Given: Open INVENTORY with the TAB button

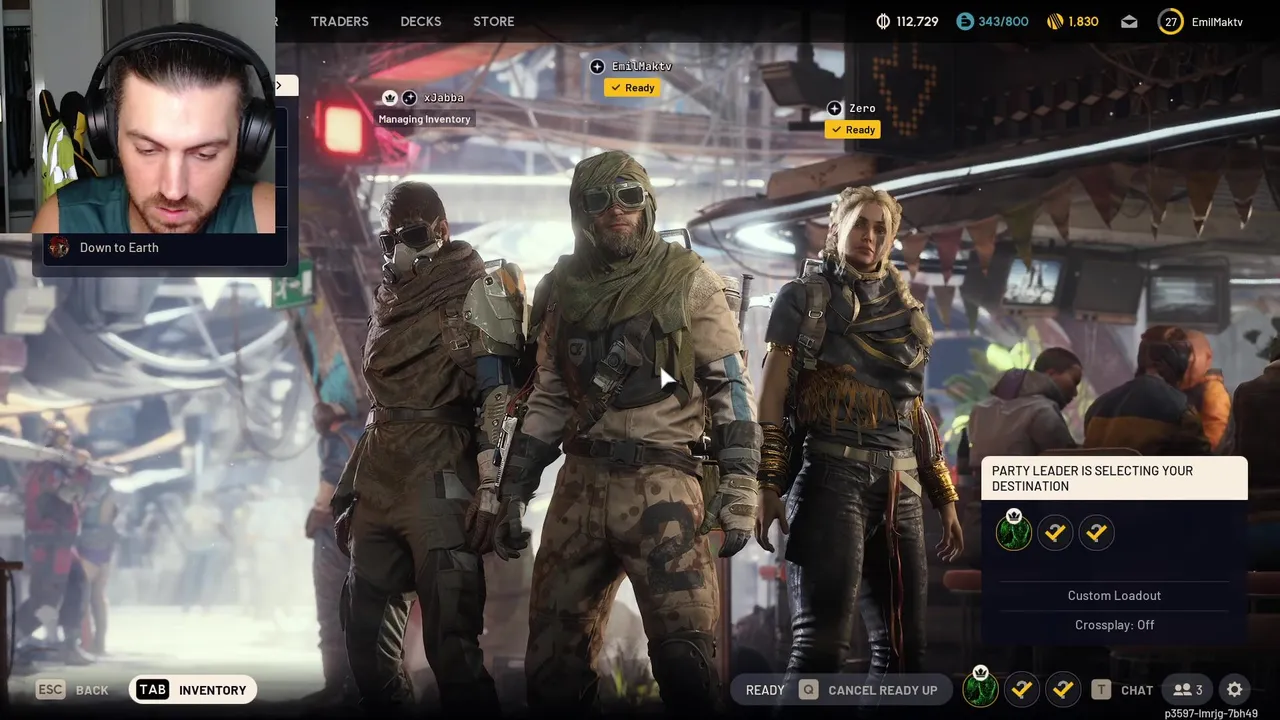Looking at the screenshot, I should [193, 690].
